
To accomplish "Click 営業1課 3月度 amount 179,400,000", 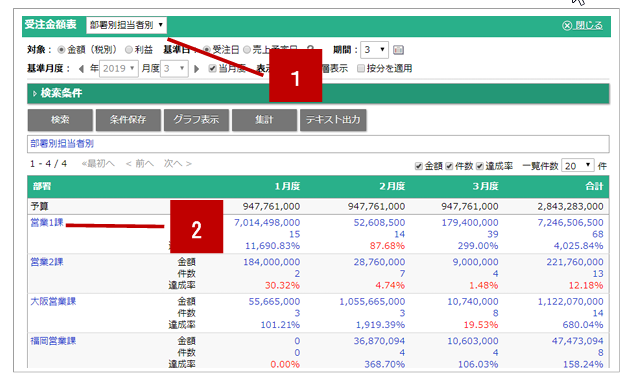I will (470, 223).
